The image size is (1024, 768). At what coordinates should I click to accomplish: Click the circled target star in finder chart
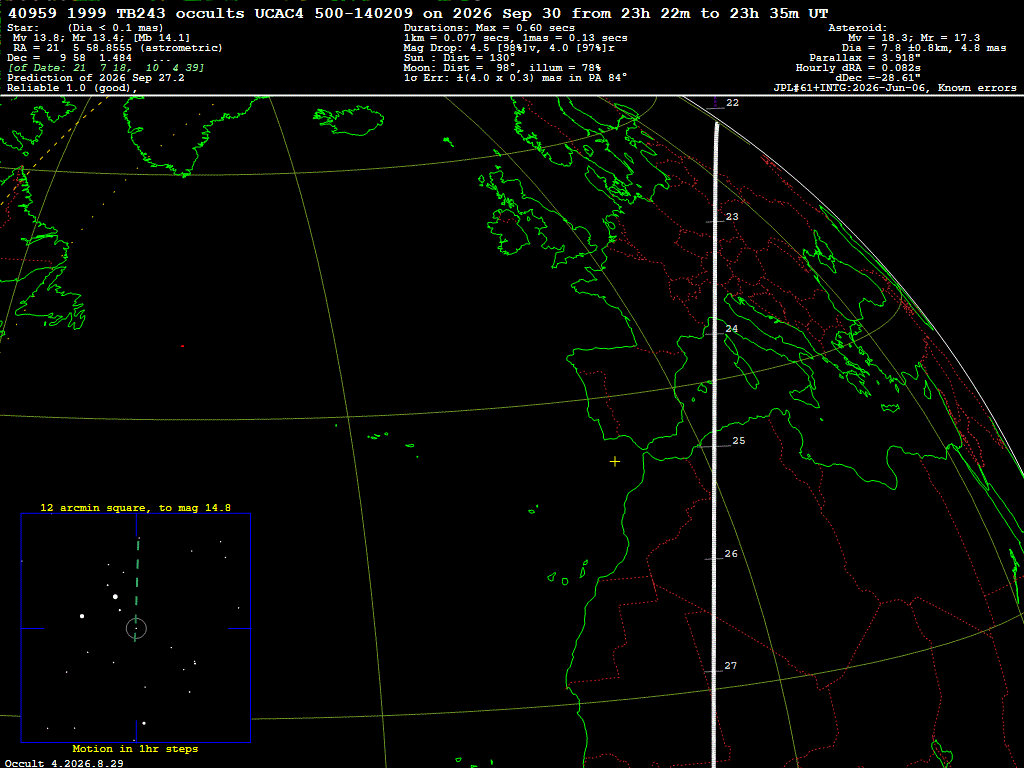click(x=136, y=628)
